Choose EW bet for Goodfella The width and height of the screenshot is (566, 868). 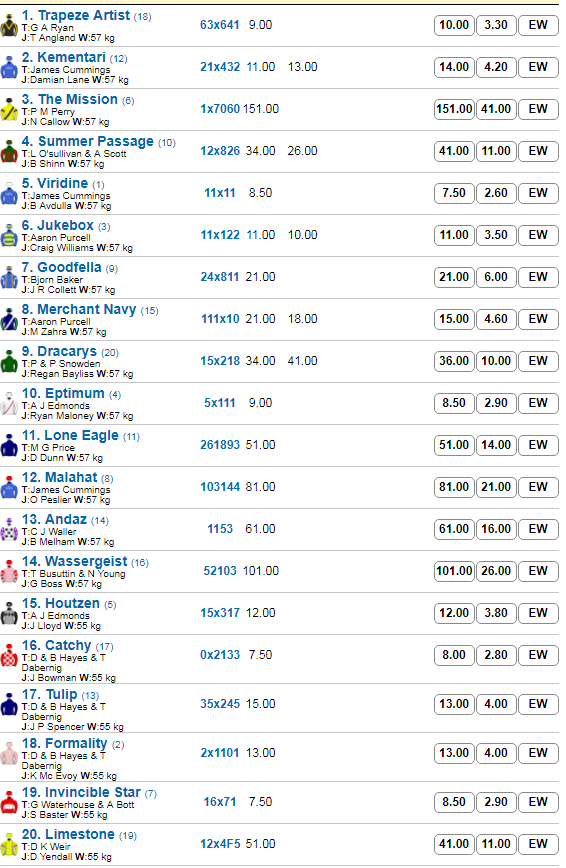click(x=538, y=277)
